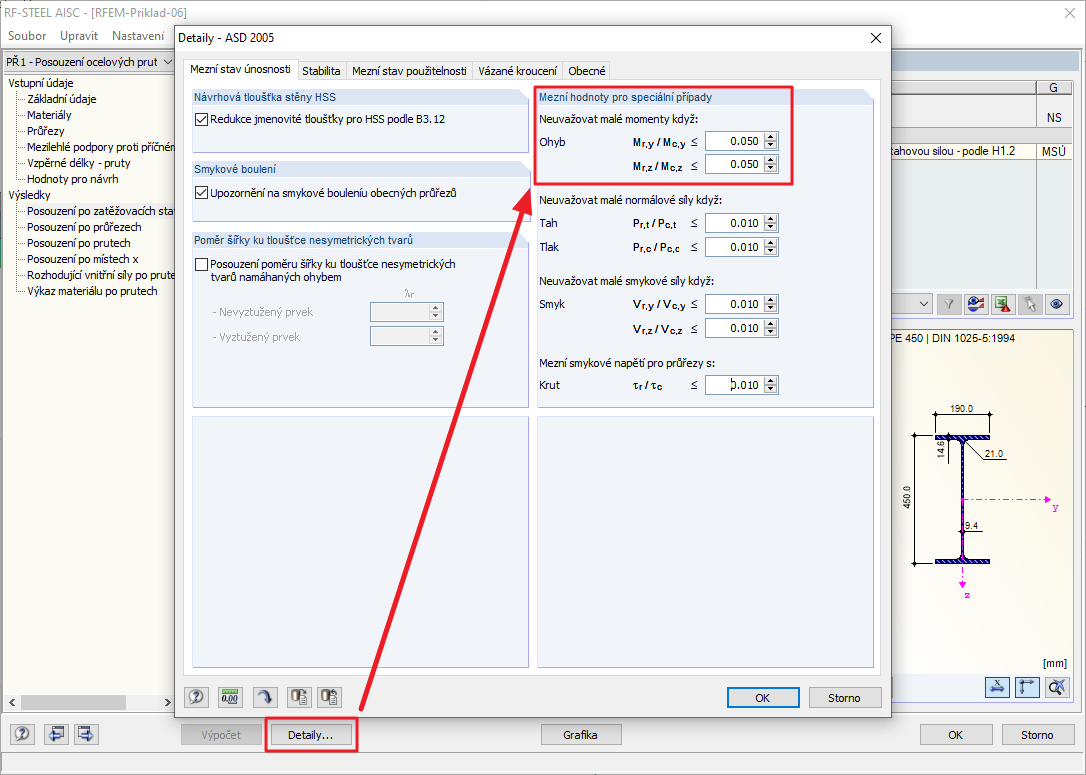Select Výkaz materiálu po prutech item
Viewport: 1086px width, 775px height.
[x=92, y=291]
